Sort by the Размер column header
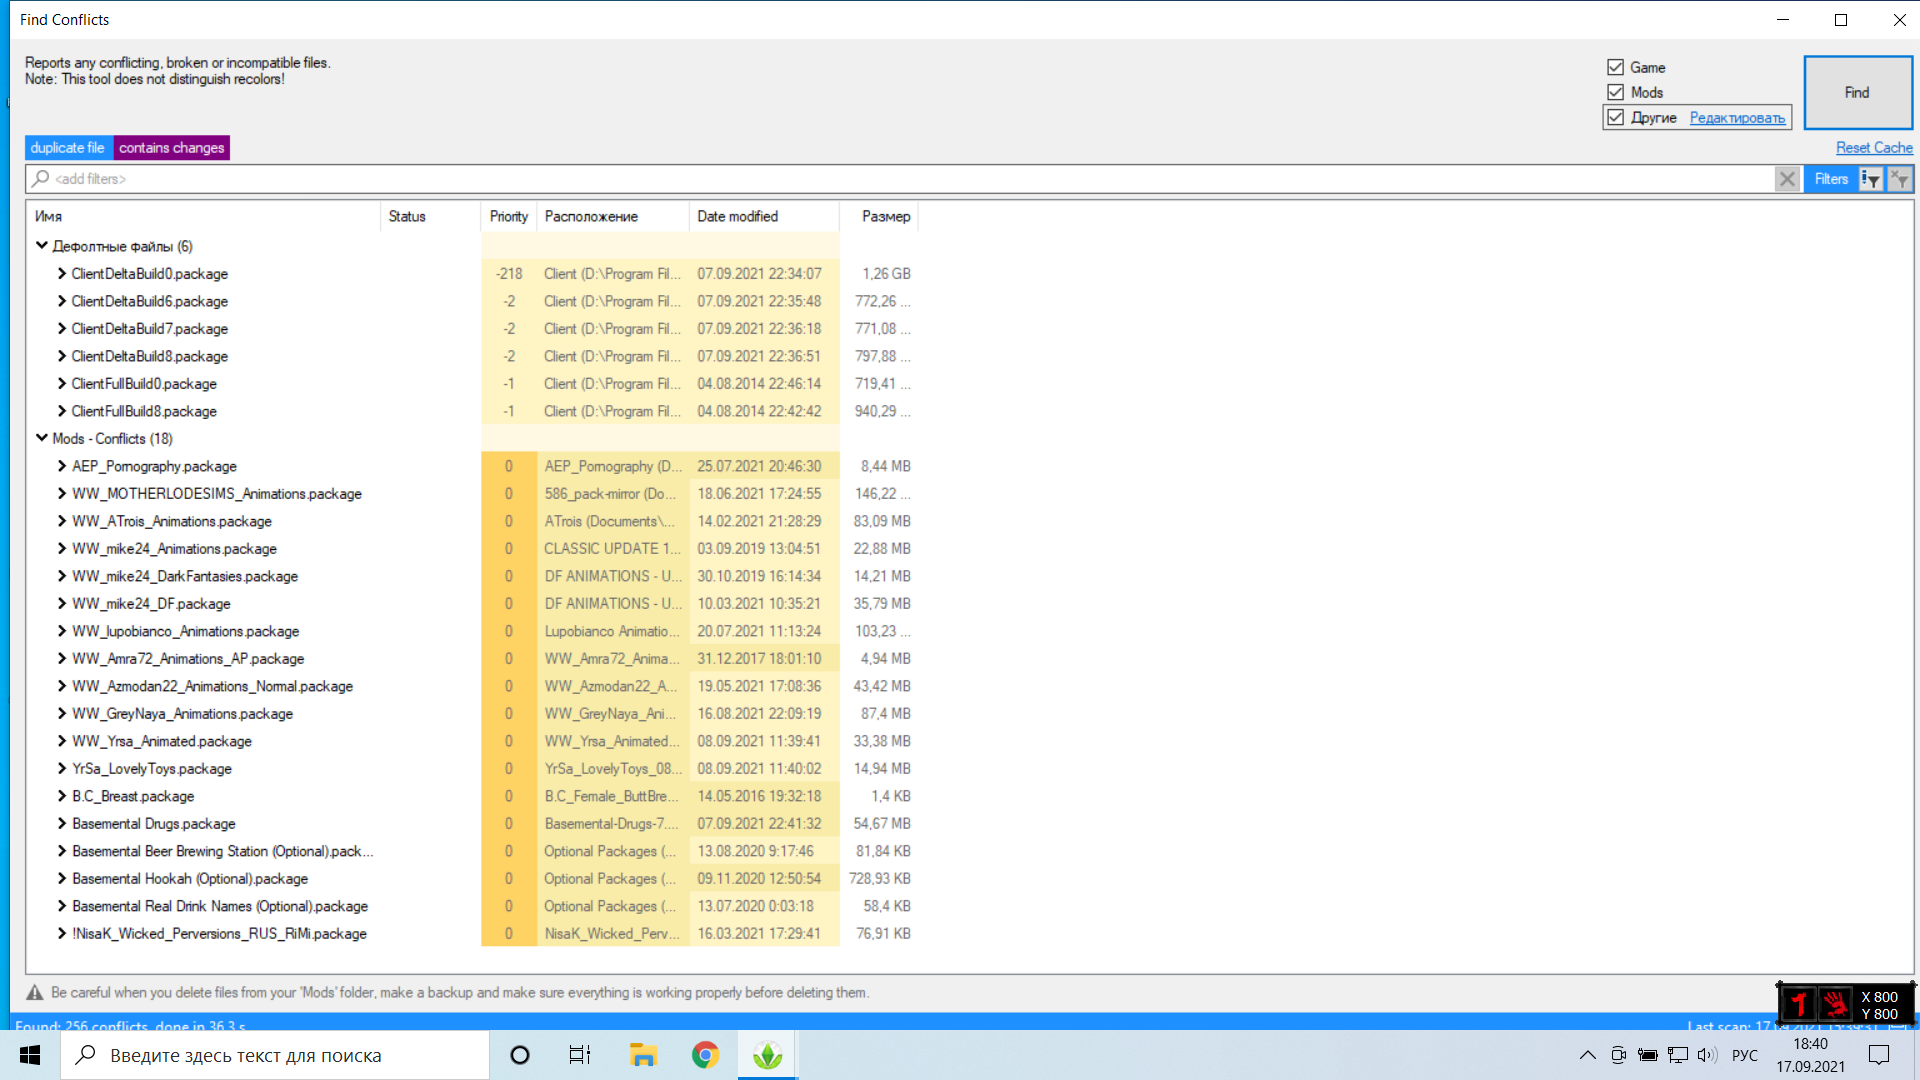 coord(879,216)
